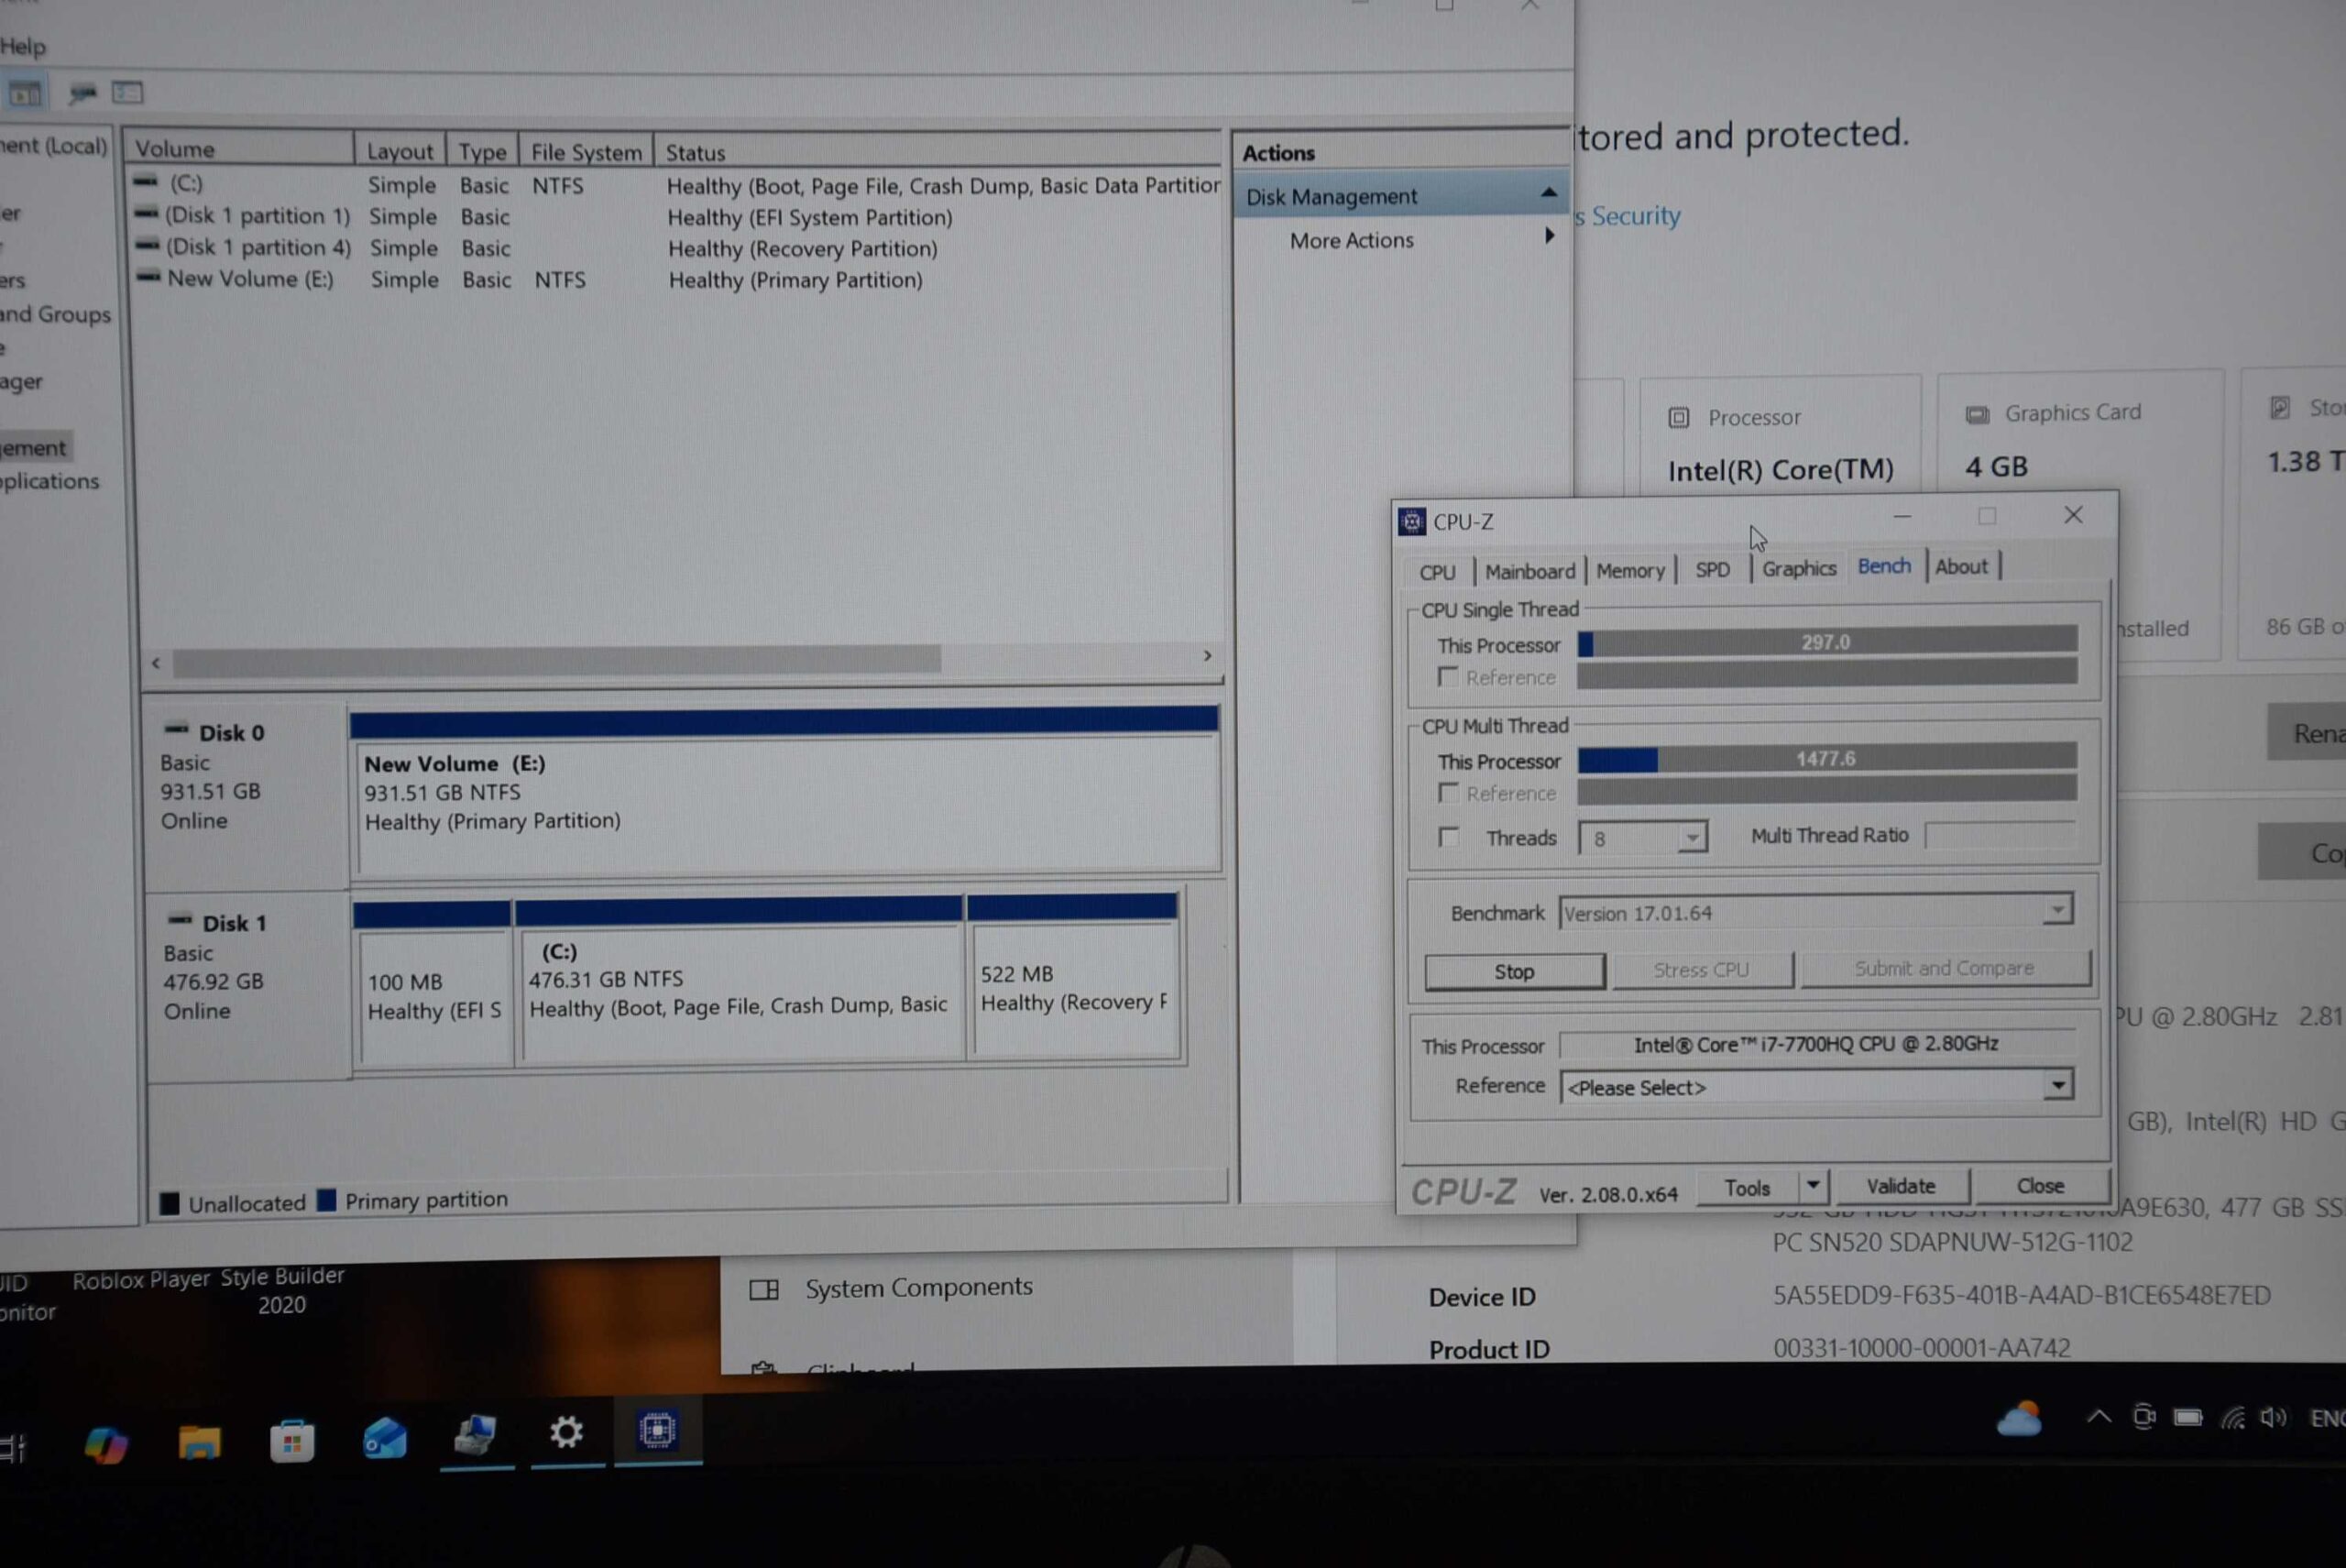This screenshot has width=2346, height=1568.
Task: Open the Graphics tab in CPU-Z
Action: (x=1798, y=569)
